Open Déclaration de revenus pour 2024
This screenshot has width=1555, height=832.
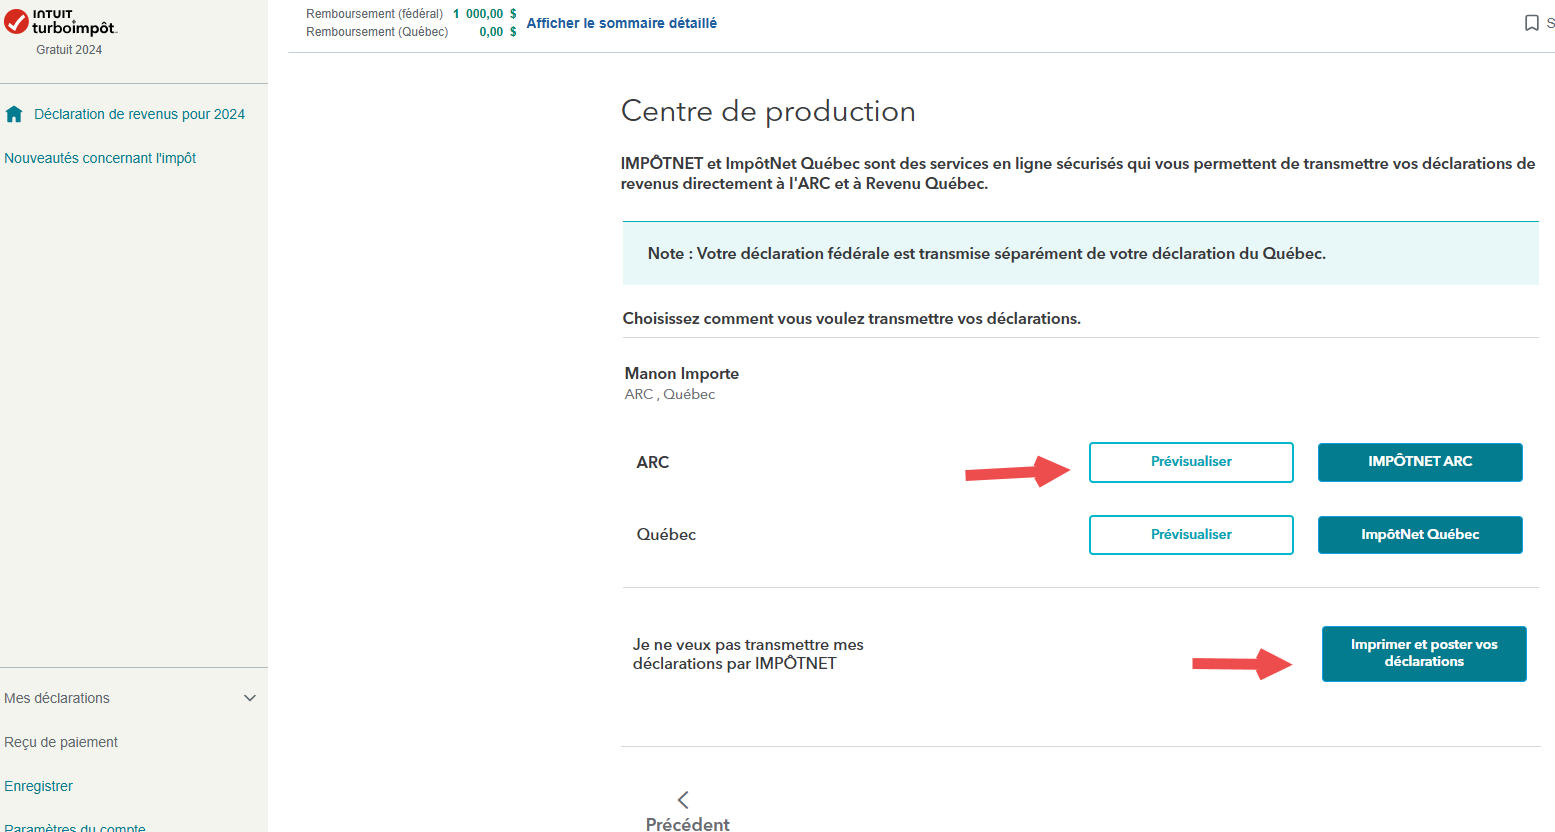pyautogui.click(x=139, y=114)
